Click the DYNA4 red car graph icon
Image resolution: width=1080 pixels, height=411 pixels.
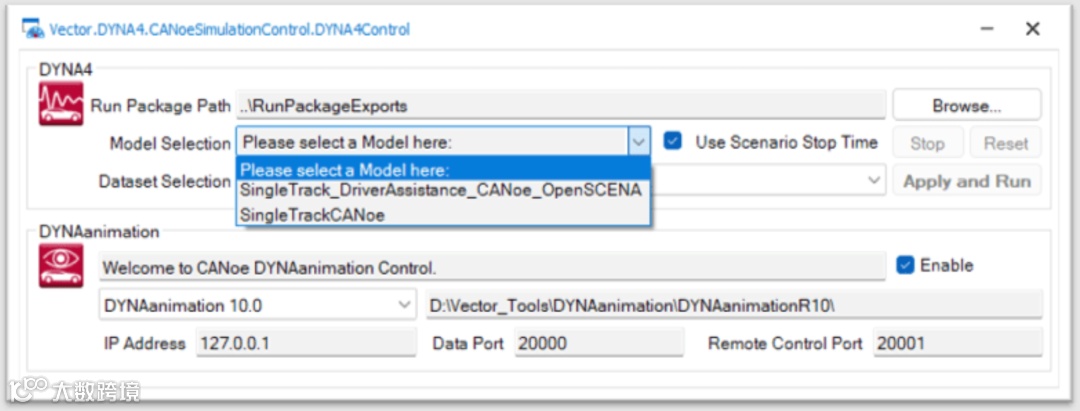[61, 104]
